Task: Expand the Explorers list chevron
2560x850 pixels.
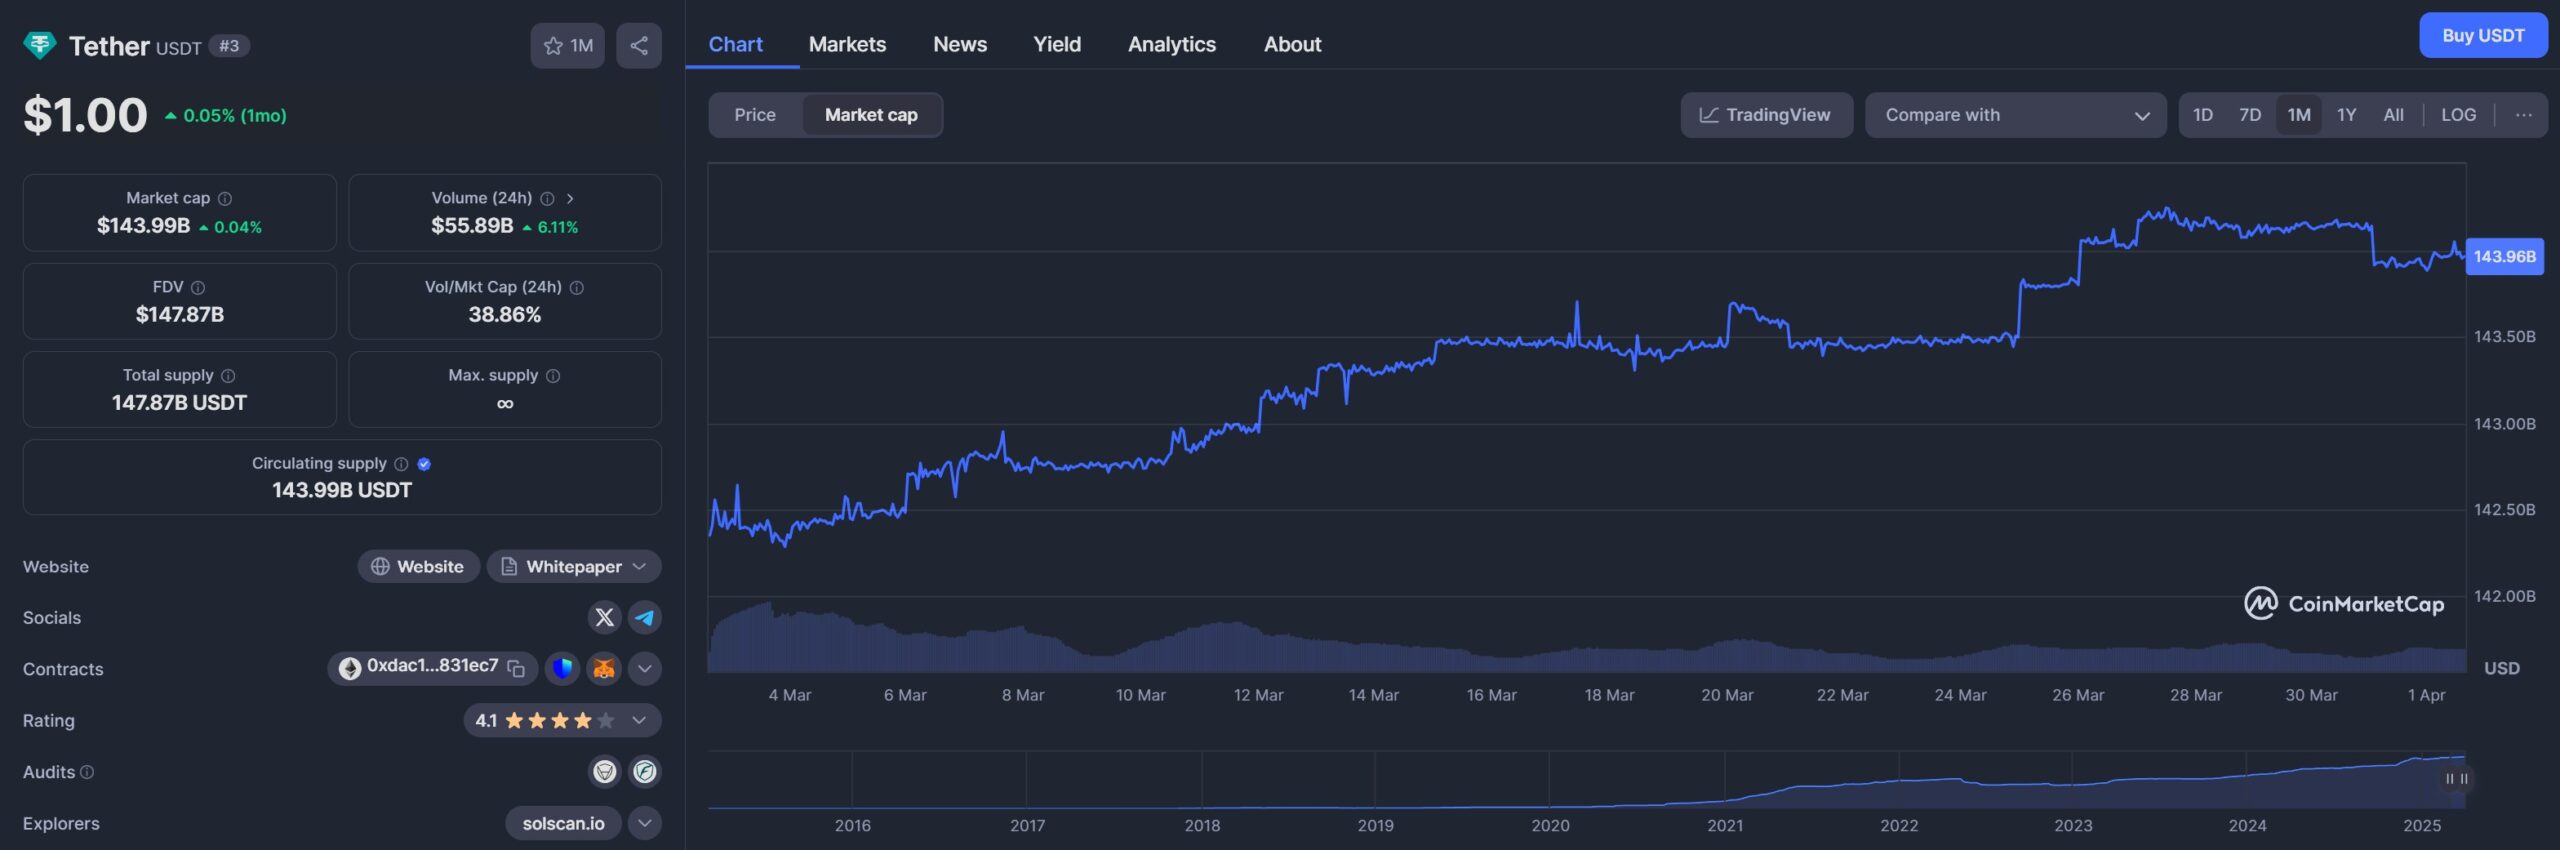Action: click(645, 823)
